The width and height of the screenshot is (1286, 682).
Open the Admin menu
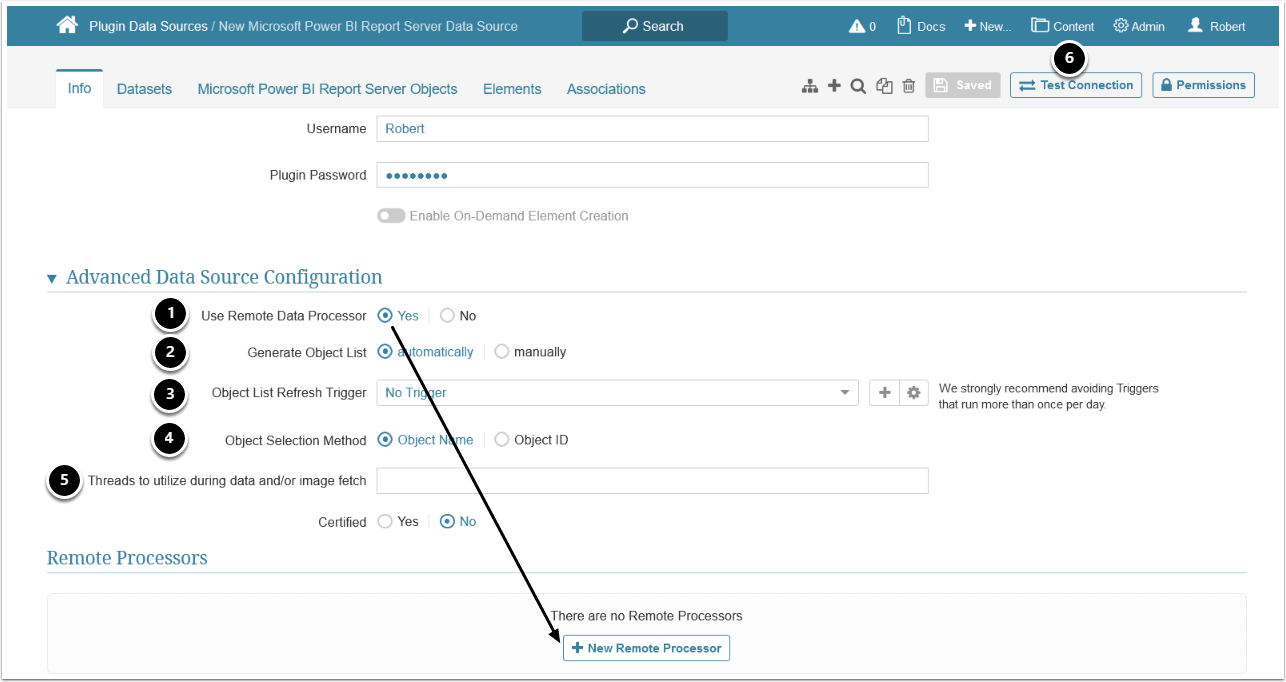tap(1139, 26)
